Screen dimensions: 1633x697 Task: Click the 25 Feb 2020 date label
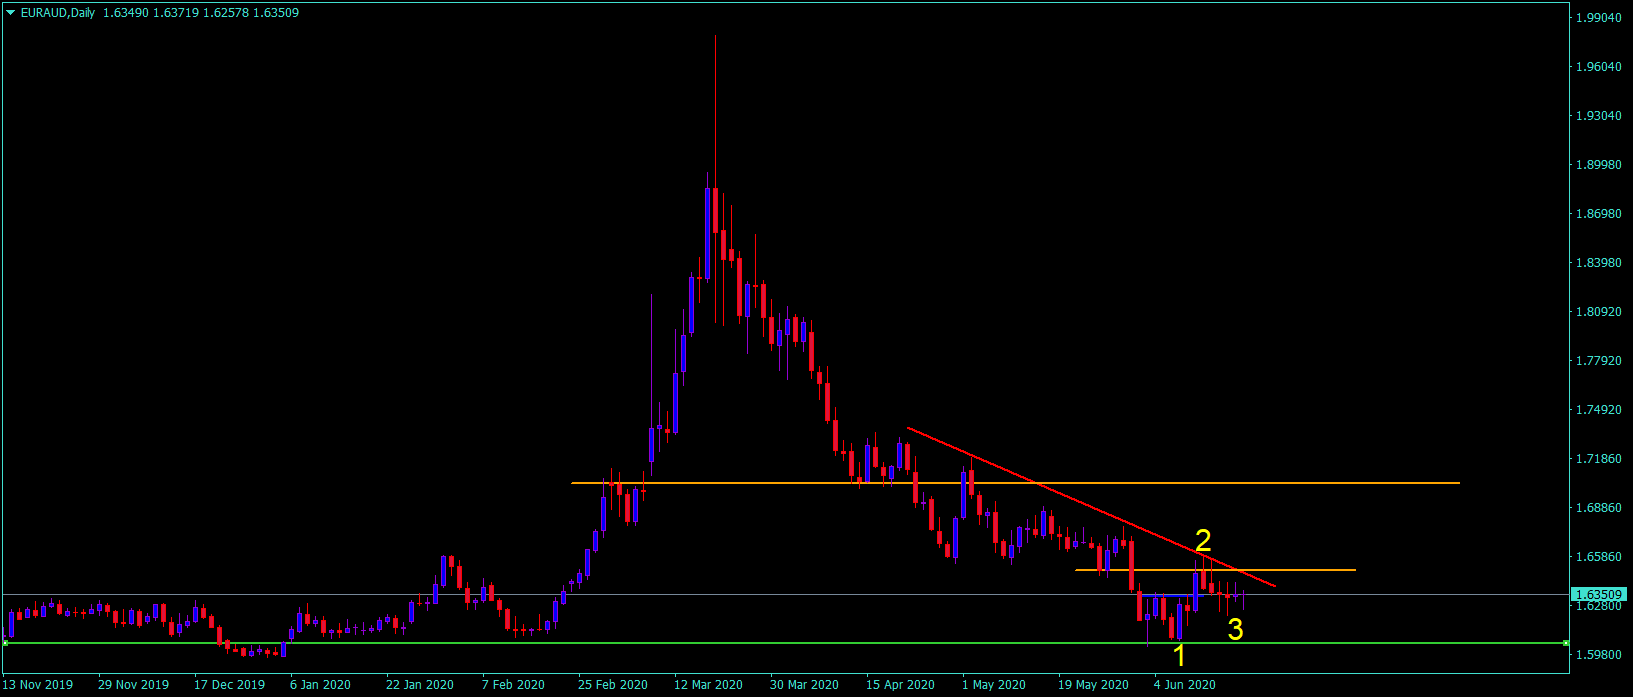[x=613, y=685]
